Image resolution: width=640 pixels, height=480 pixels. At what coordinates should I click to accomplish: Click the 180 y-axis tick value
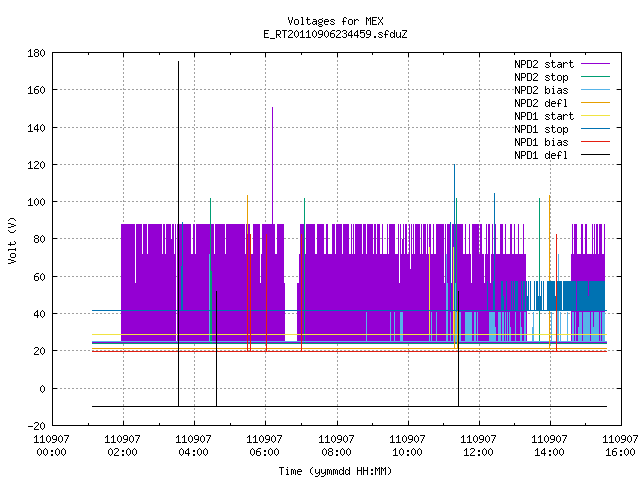[36, 53]
